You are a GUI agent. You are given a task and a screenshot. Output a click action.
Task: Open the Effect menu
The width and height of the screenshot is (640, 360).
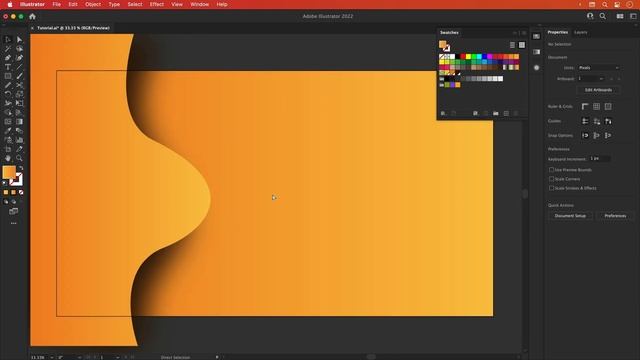pos(156,4)
